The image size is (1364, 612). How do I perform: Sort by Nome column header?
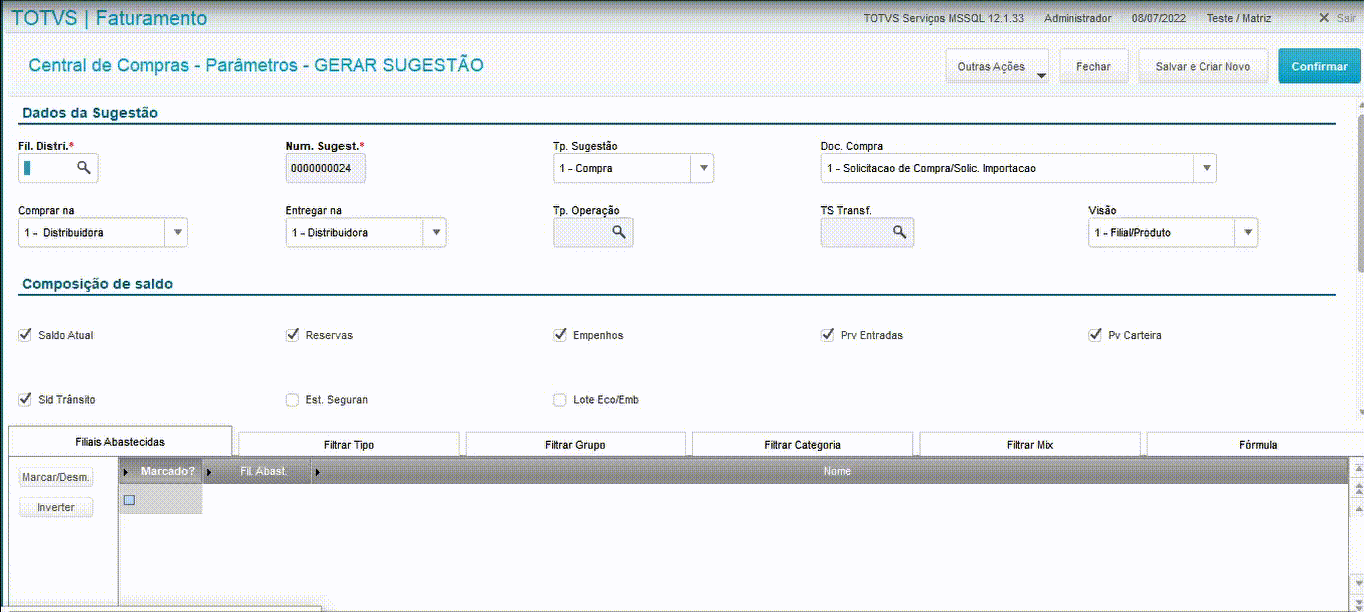[830, 471]
